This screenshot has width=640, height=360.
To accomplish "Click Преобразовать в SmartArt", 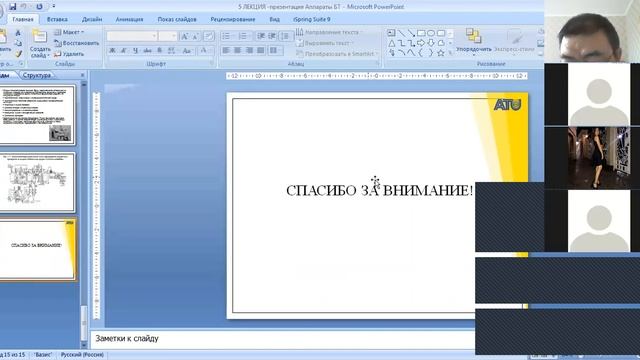I will tap(338, 53).
